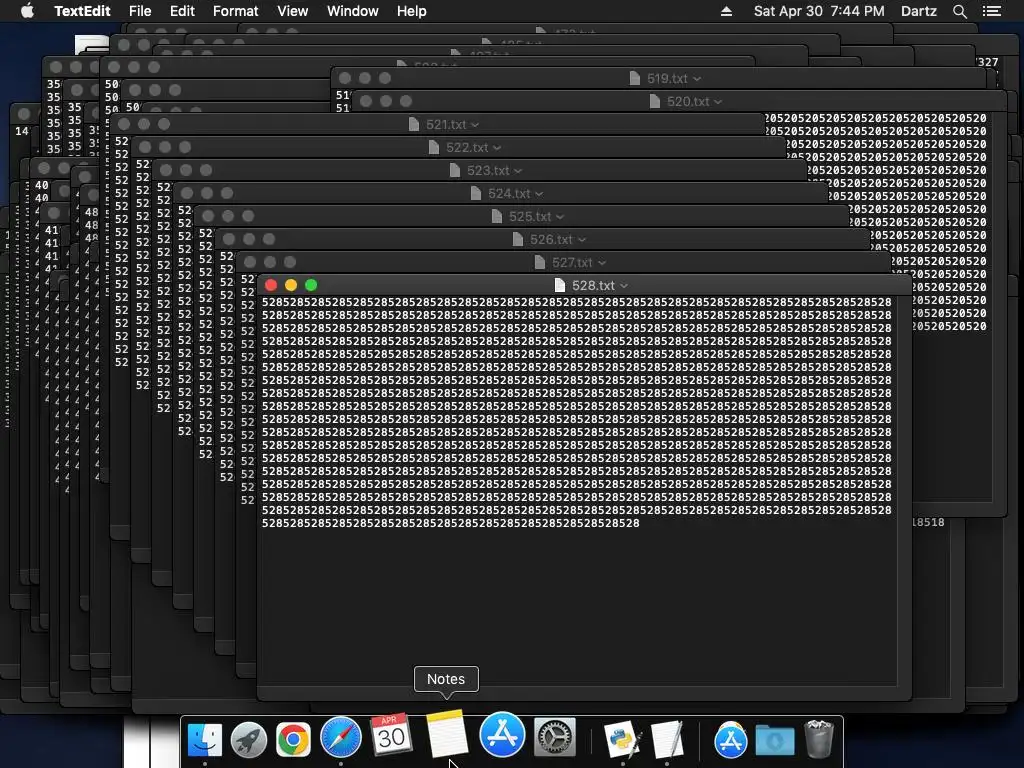Open Notes from the Dock
Screen dimensions: 1024x768
tap(447, 735)
